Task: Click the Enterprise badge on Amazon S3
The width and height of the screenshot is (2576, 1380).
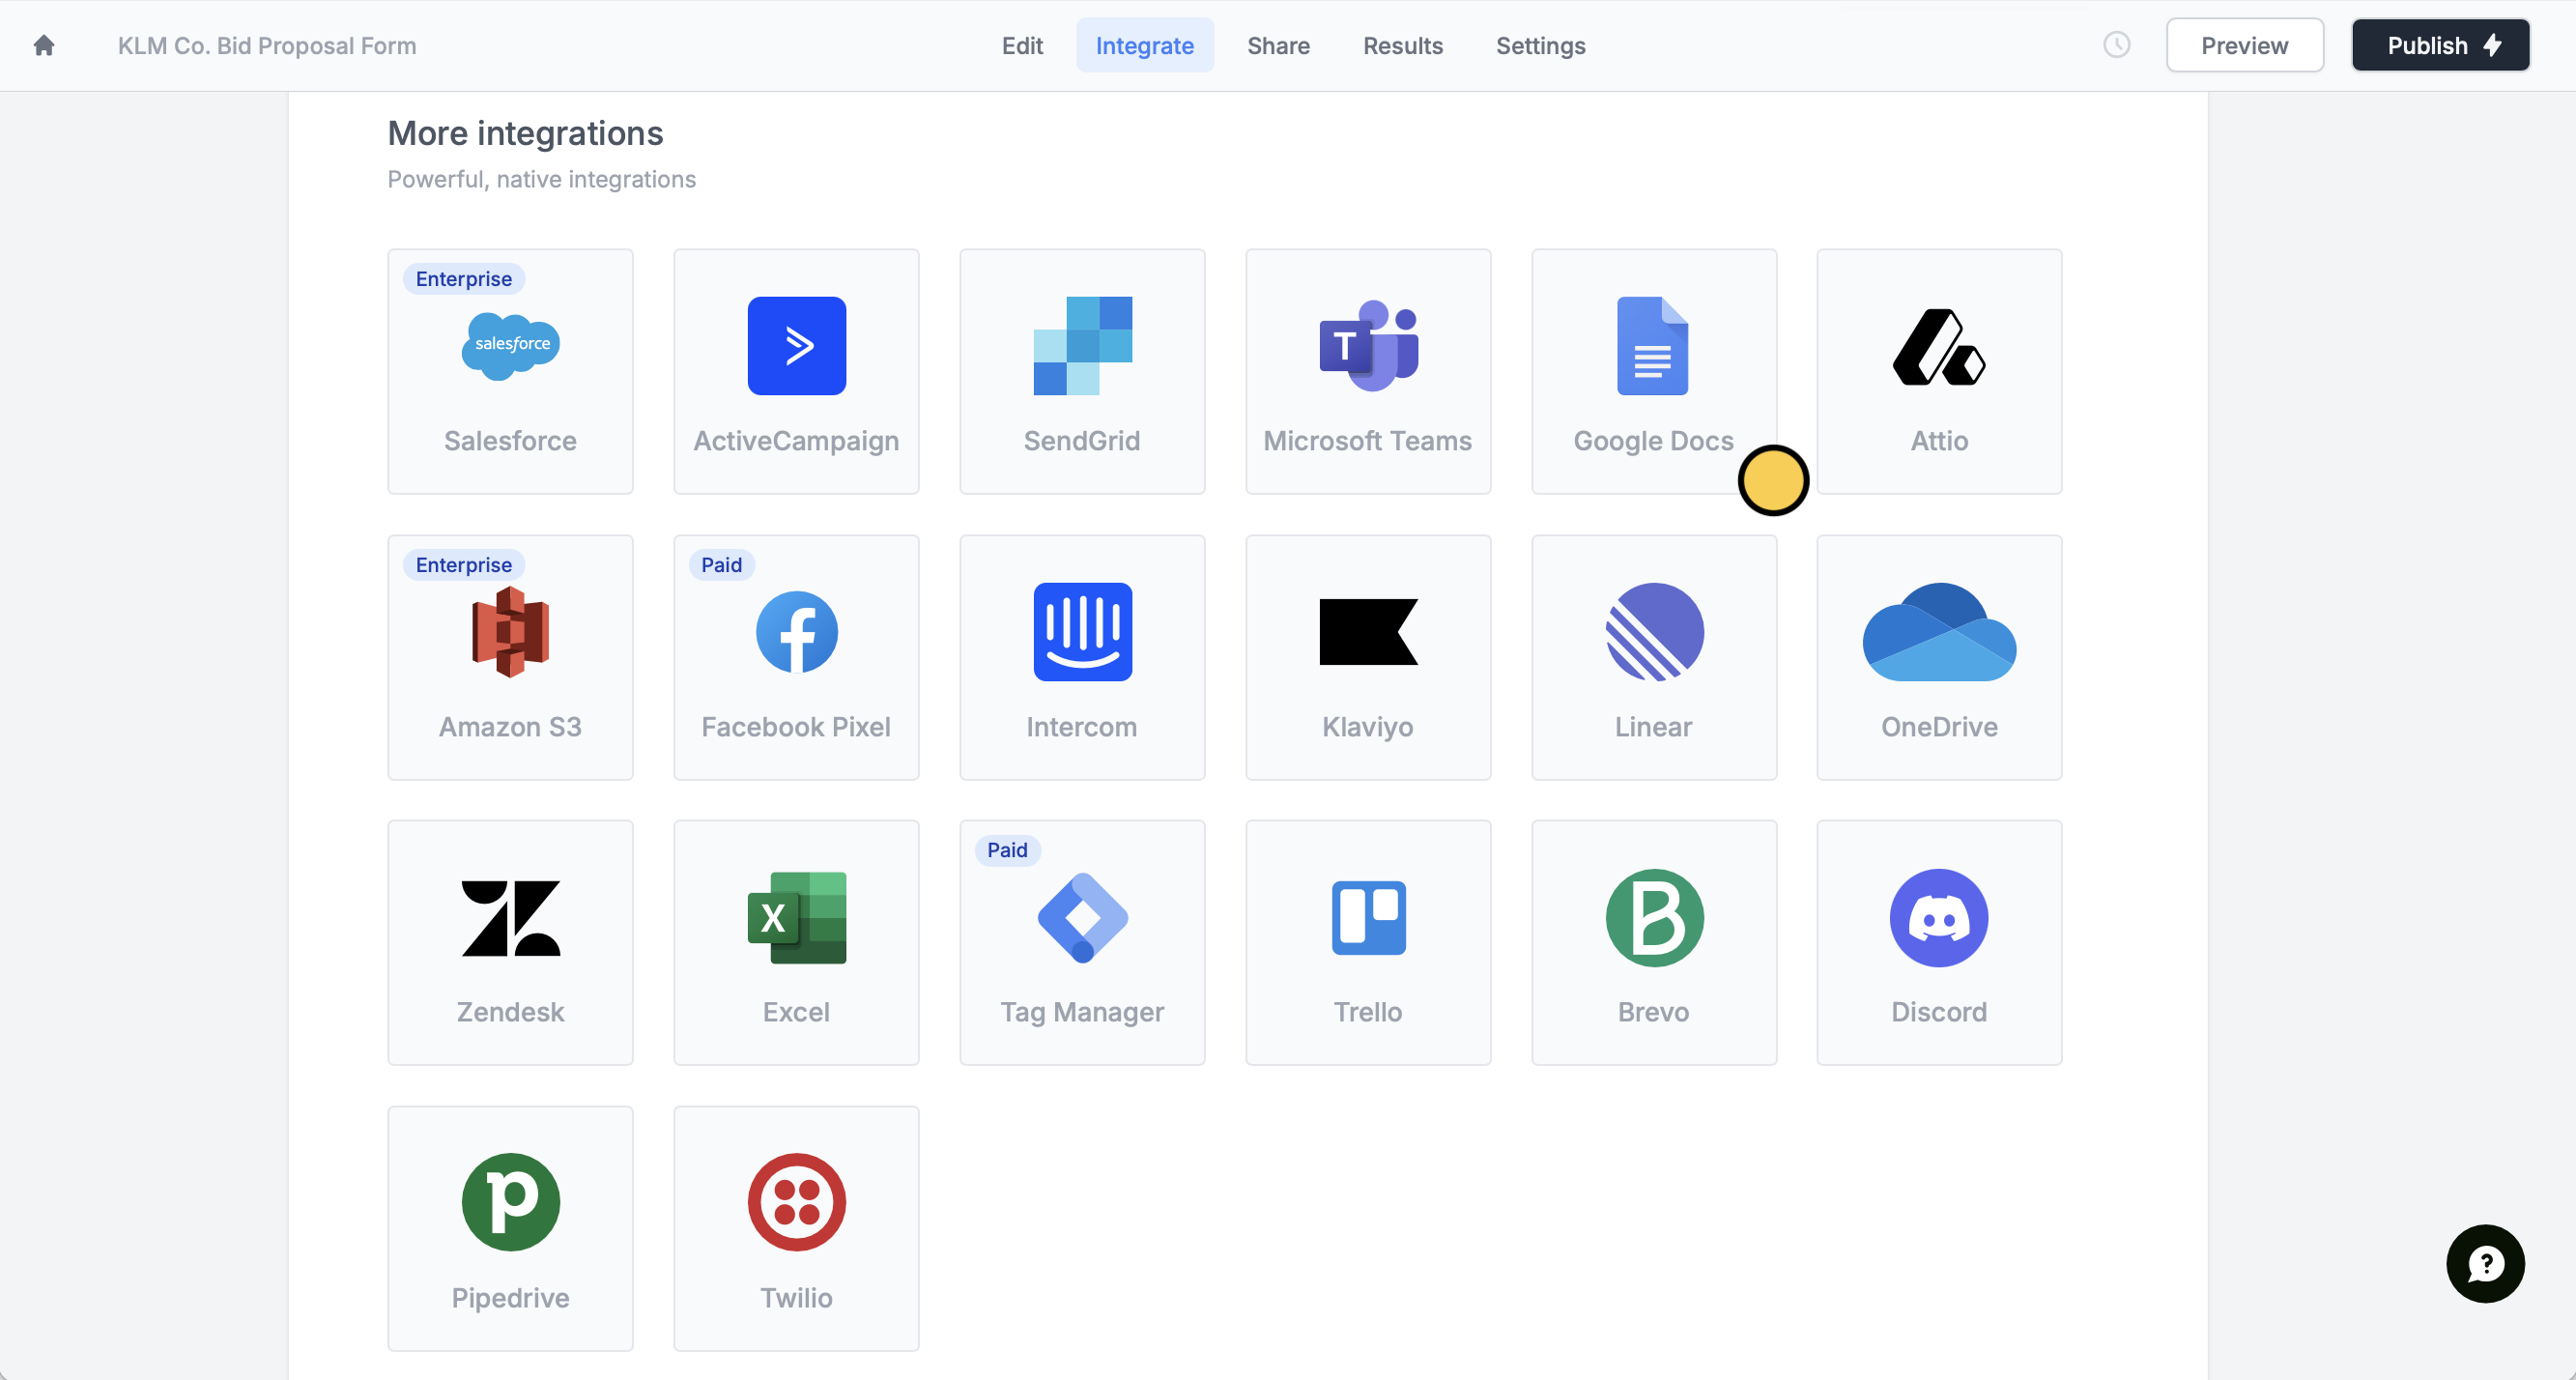Action: click(x=463, y=565)
